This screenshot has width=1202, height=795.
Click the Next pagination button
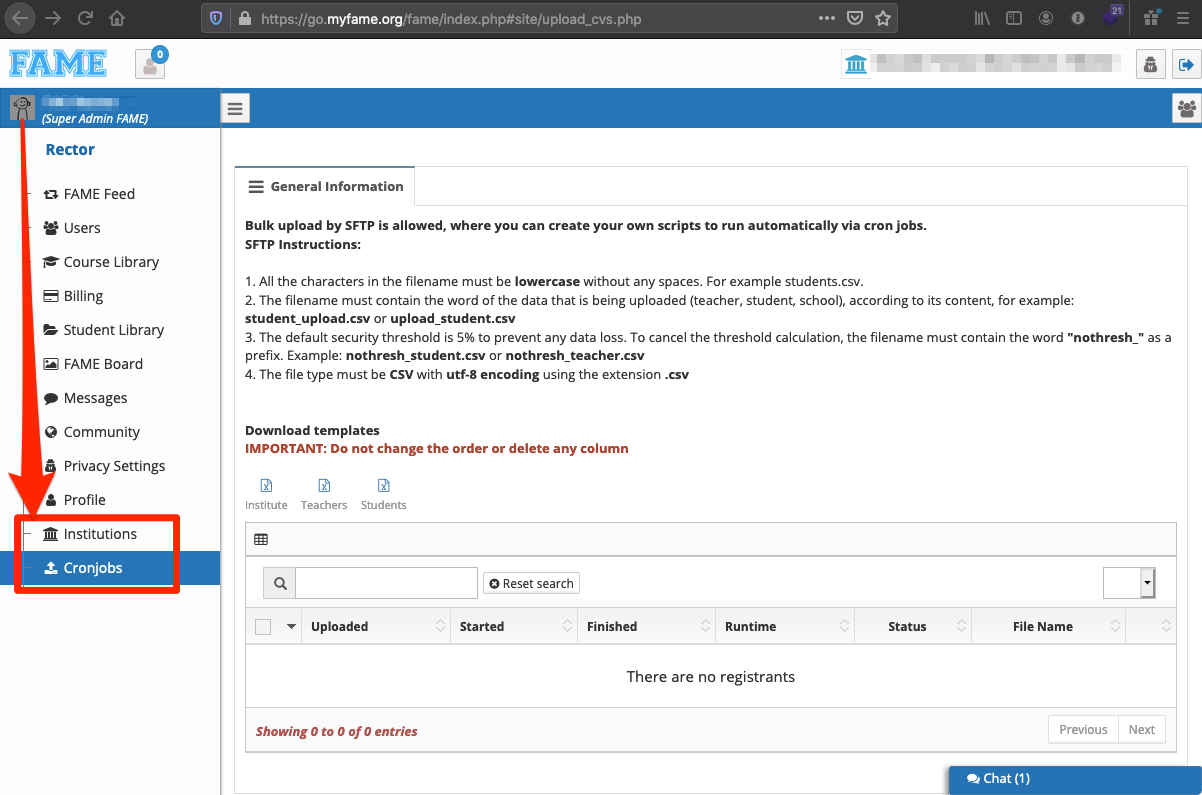pos(1142,730)
